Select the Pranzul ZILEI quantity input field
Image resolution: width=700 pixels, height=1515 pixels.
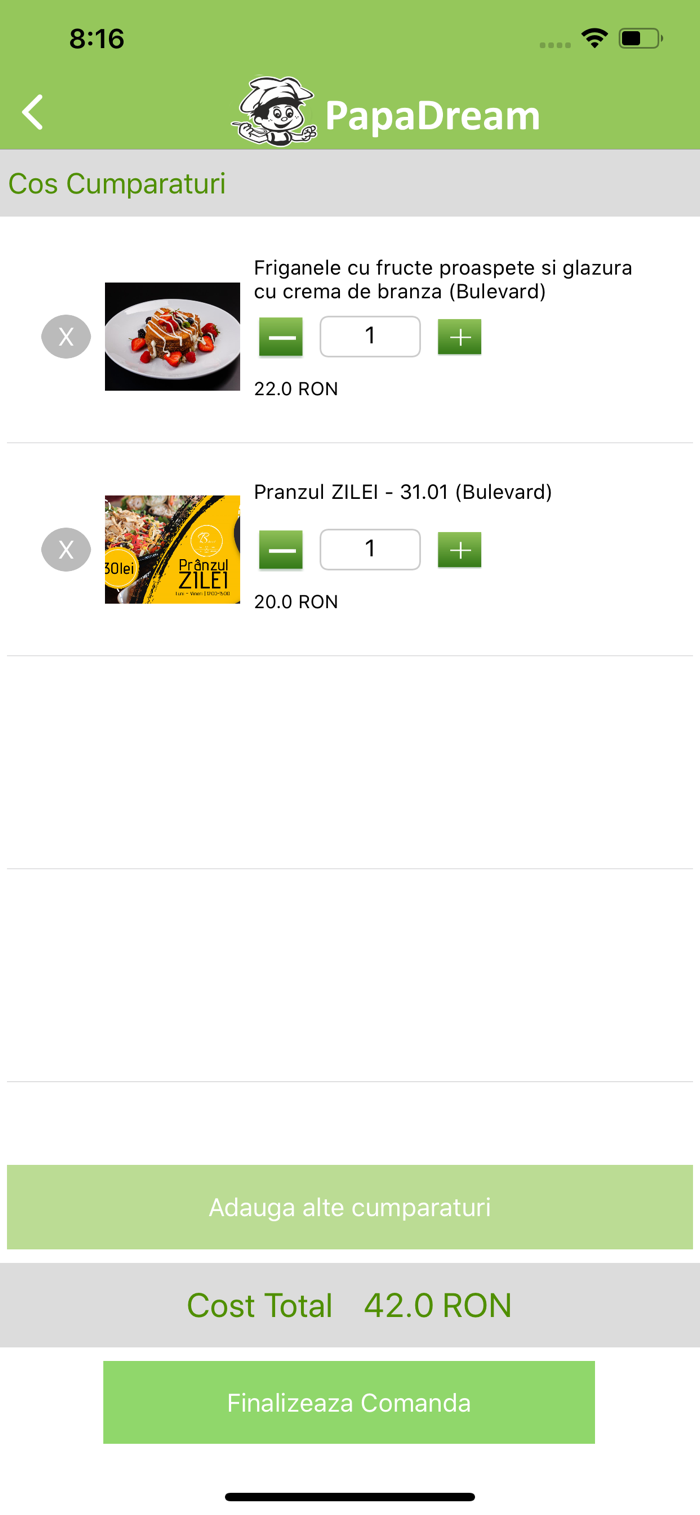tap(370, 550)
